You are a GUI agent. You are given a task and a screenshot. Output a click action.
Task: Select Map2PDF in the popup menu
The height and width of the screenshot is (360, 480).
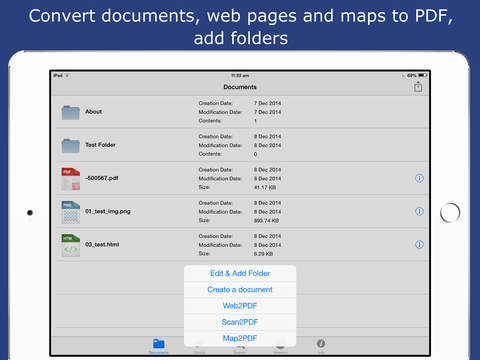240,338
